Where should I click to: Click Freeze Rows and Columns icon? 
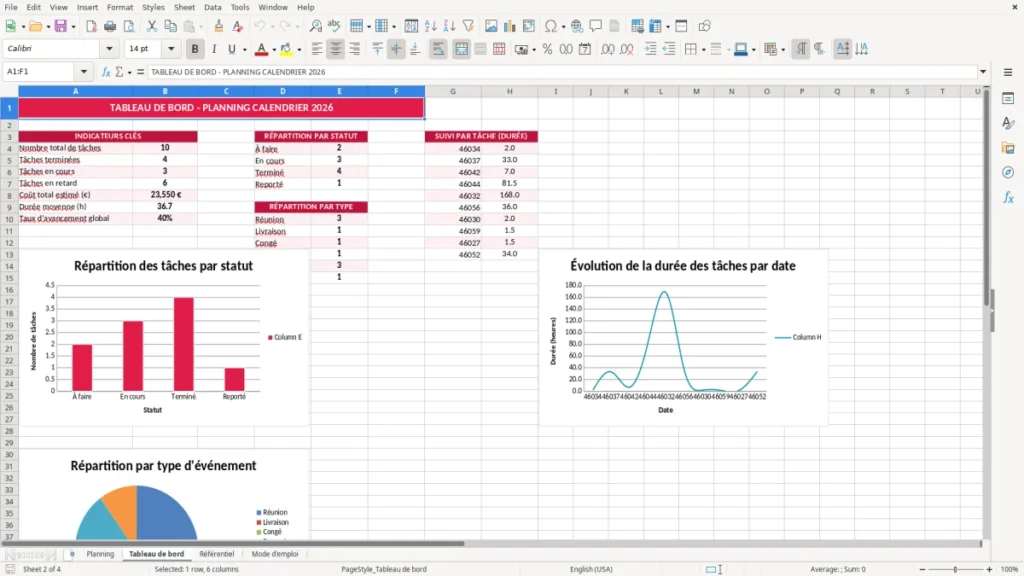tap(655, 26)
